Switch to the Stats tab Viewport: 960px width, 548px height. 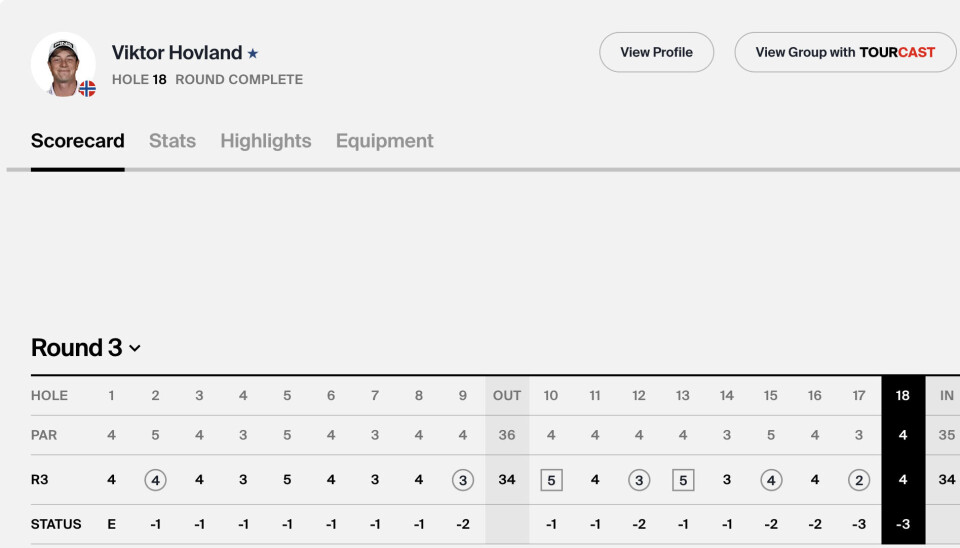point(172,141)
